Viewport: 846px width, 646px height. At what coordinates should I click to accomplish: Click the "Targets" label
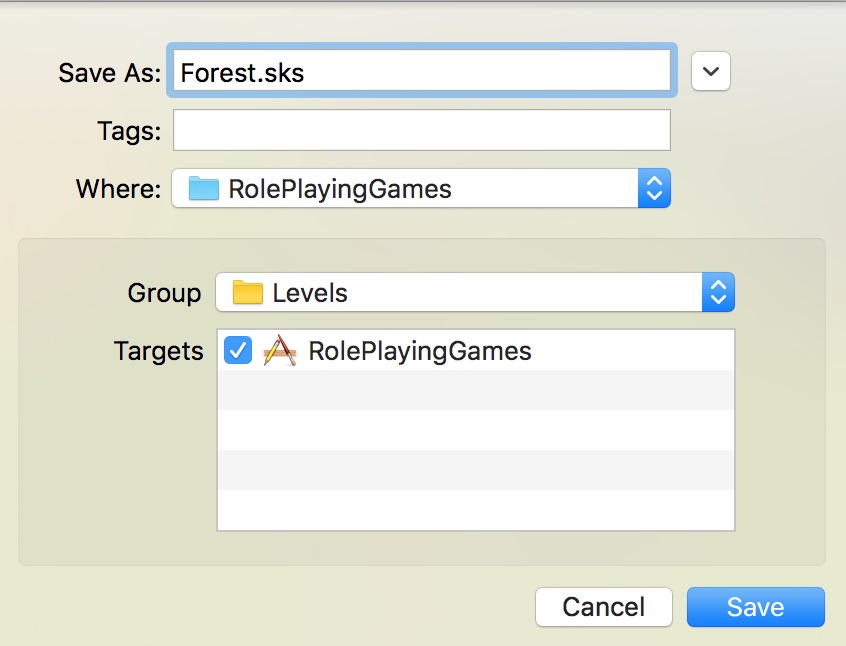pyautogui.click(x=158, y=351)
